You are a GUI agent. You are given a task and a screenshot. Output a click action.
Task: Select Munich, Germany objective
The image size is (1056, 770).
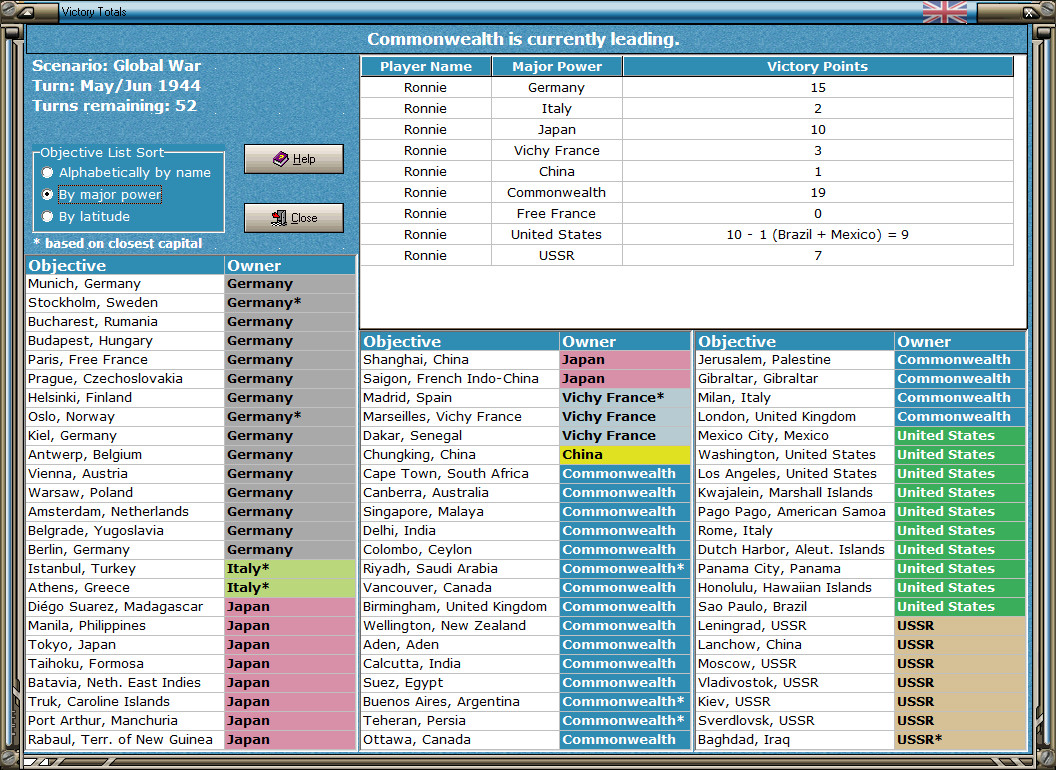[x=125, y=284]
